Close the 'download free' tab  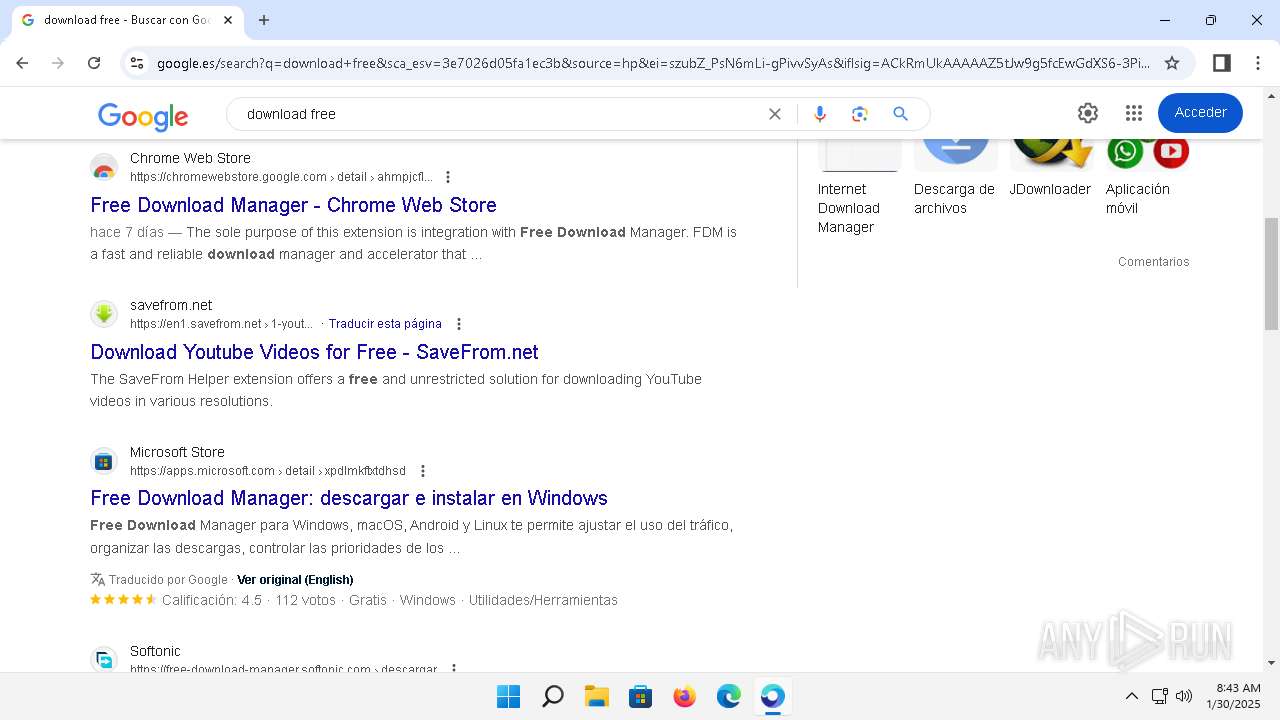point(229,20)
